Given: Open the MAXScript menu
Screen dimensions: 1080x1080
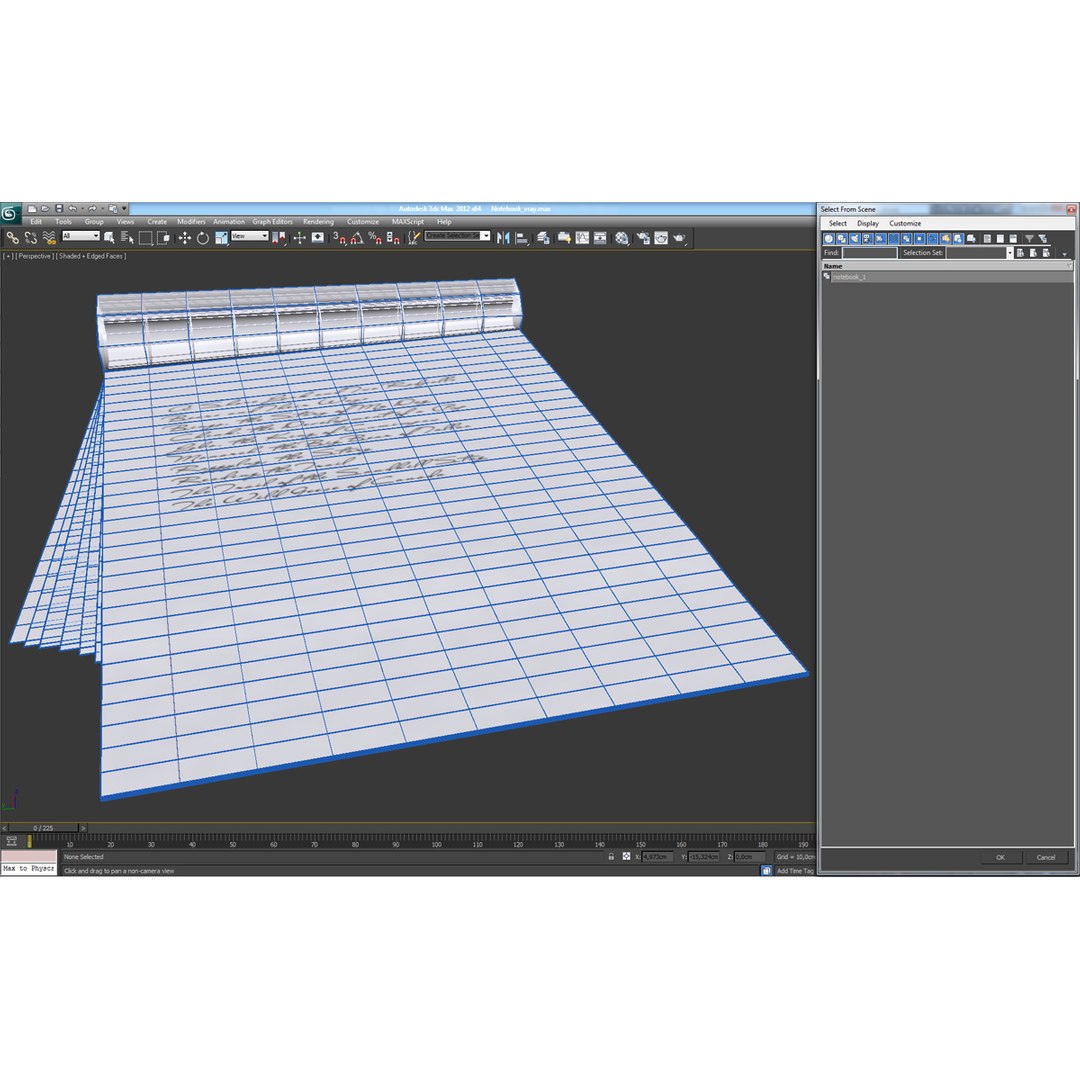Looking at the screenshot, I should pyautogui.click(x=408, y=222).
